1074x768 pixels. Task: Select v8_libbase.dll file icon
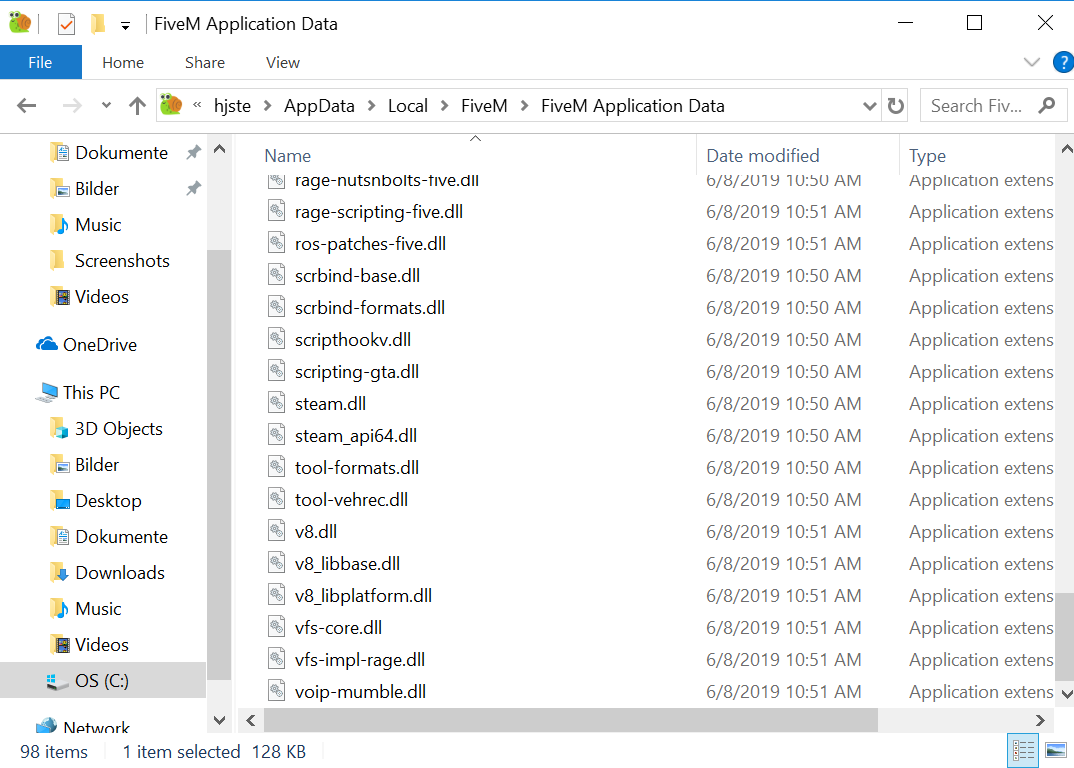coord(277,563)
